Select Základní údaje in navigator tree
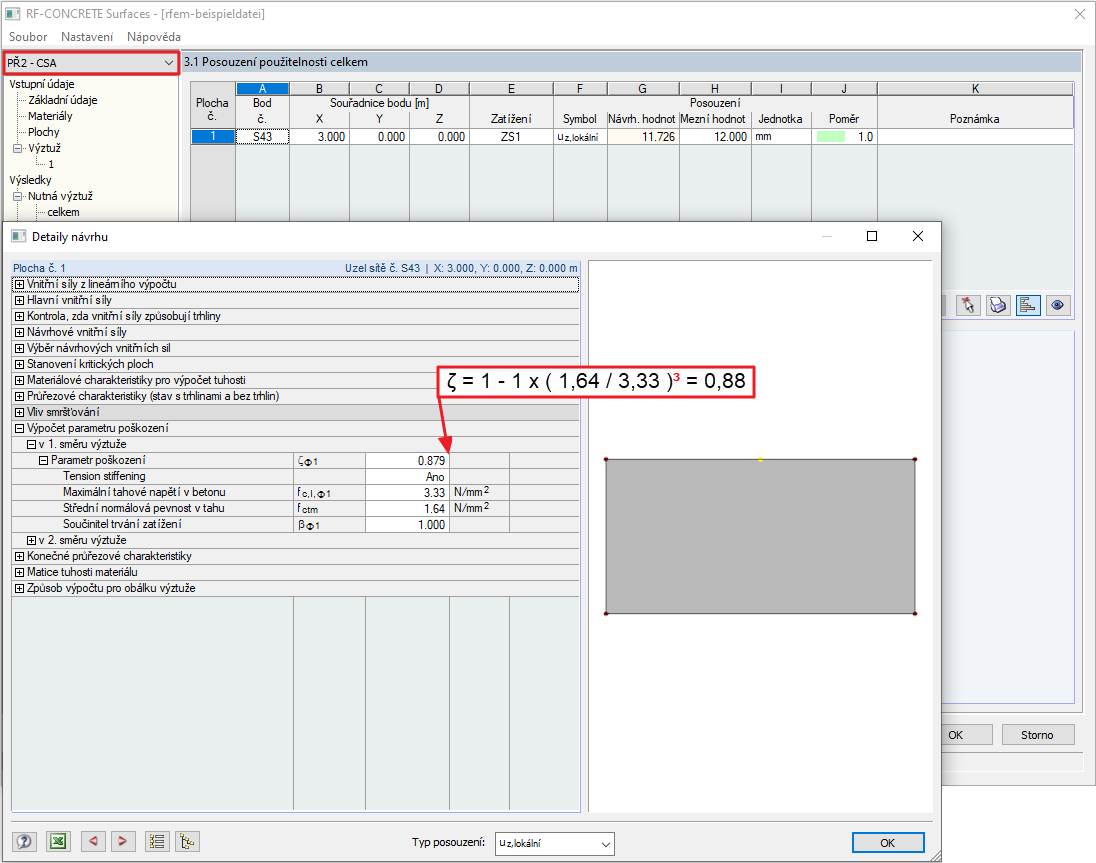This screenshot has width=1096, height=863. pos(63,100)
